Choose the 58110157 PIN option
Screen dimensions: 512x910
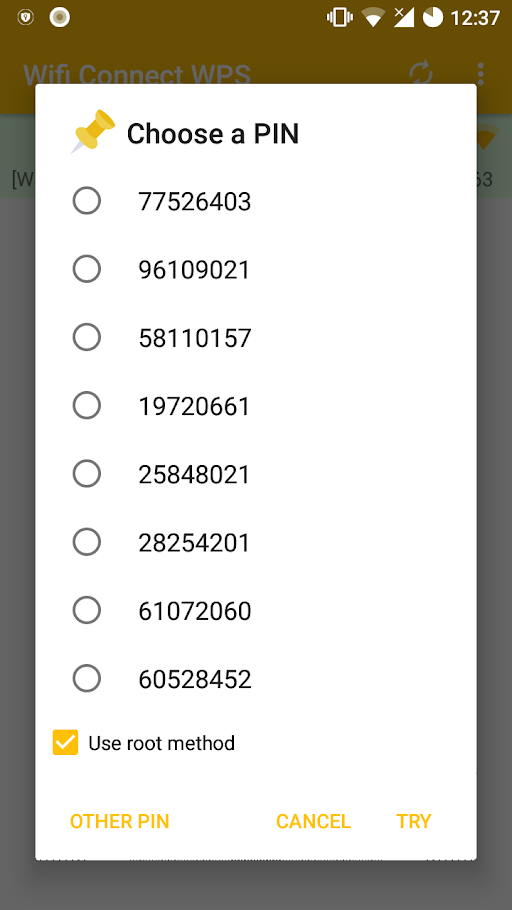86,337
